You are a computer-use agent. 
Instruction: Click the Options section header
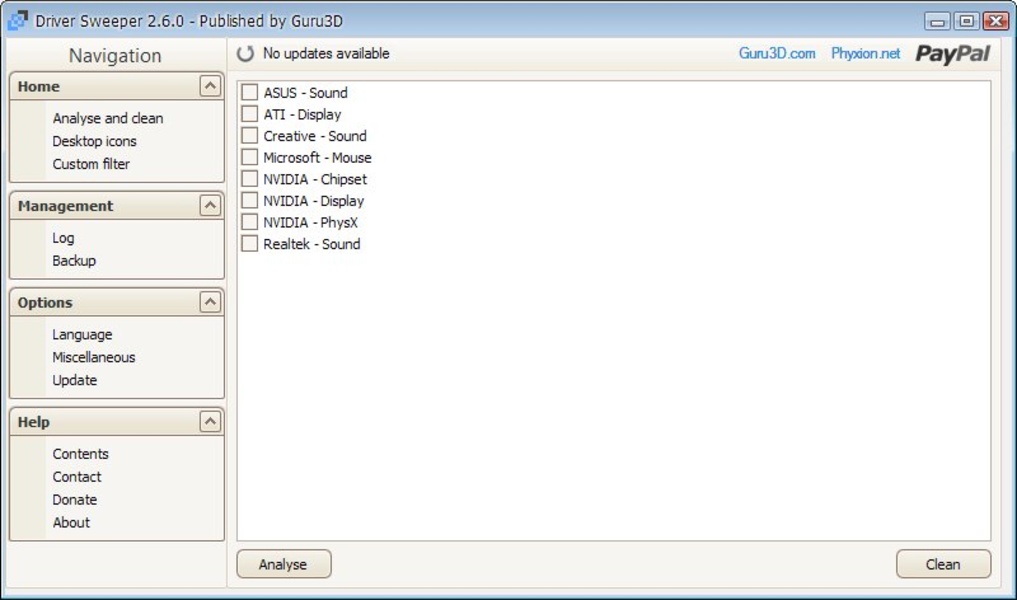[117, 302]
